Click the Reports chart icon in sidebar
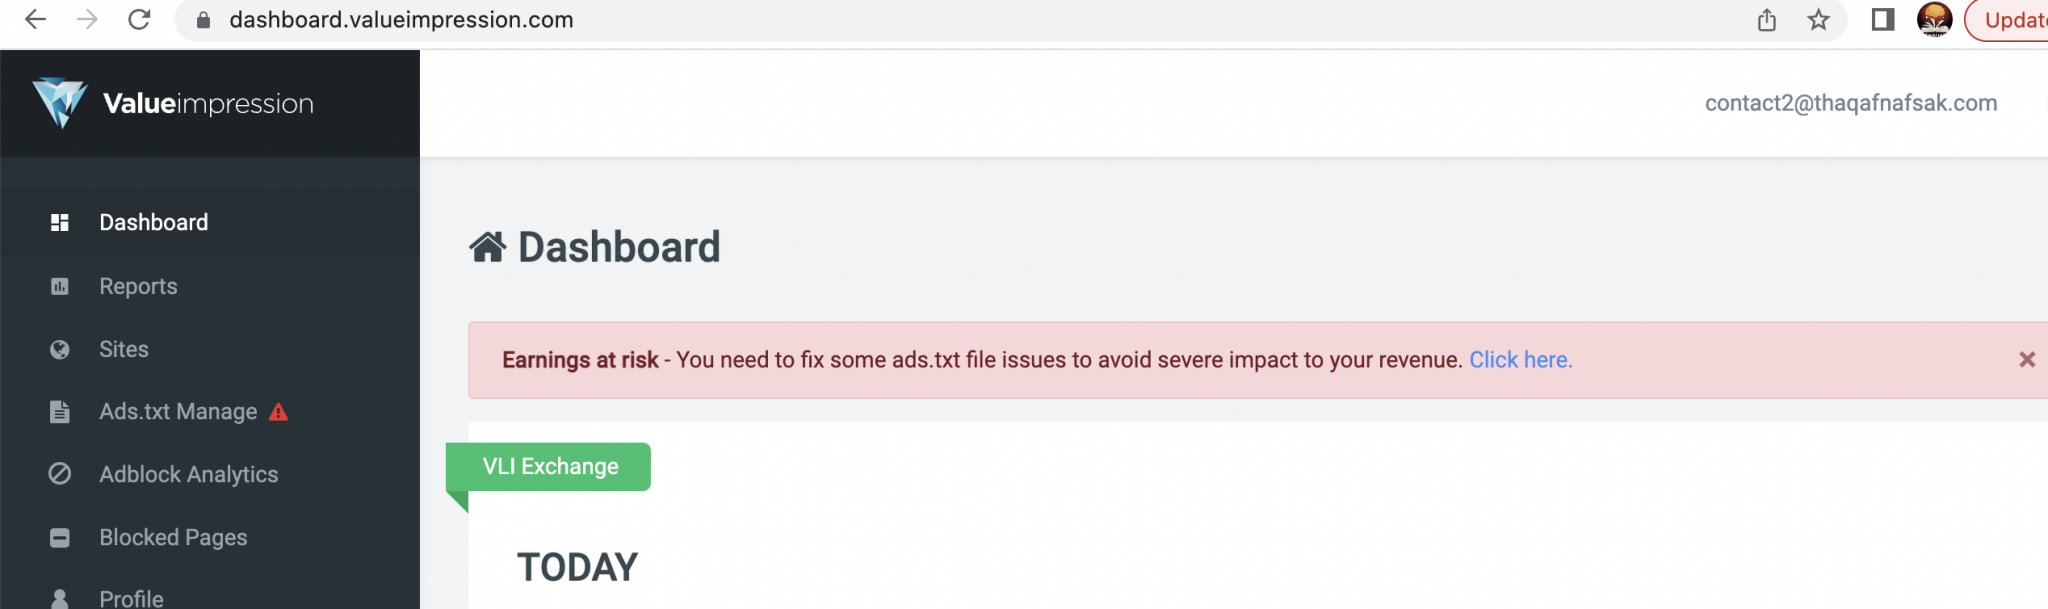 [x=60, y=286]
